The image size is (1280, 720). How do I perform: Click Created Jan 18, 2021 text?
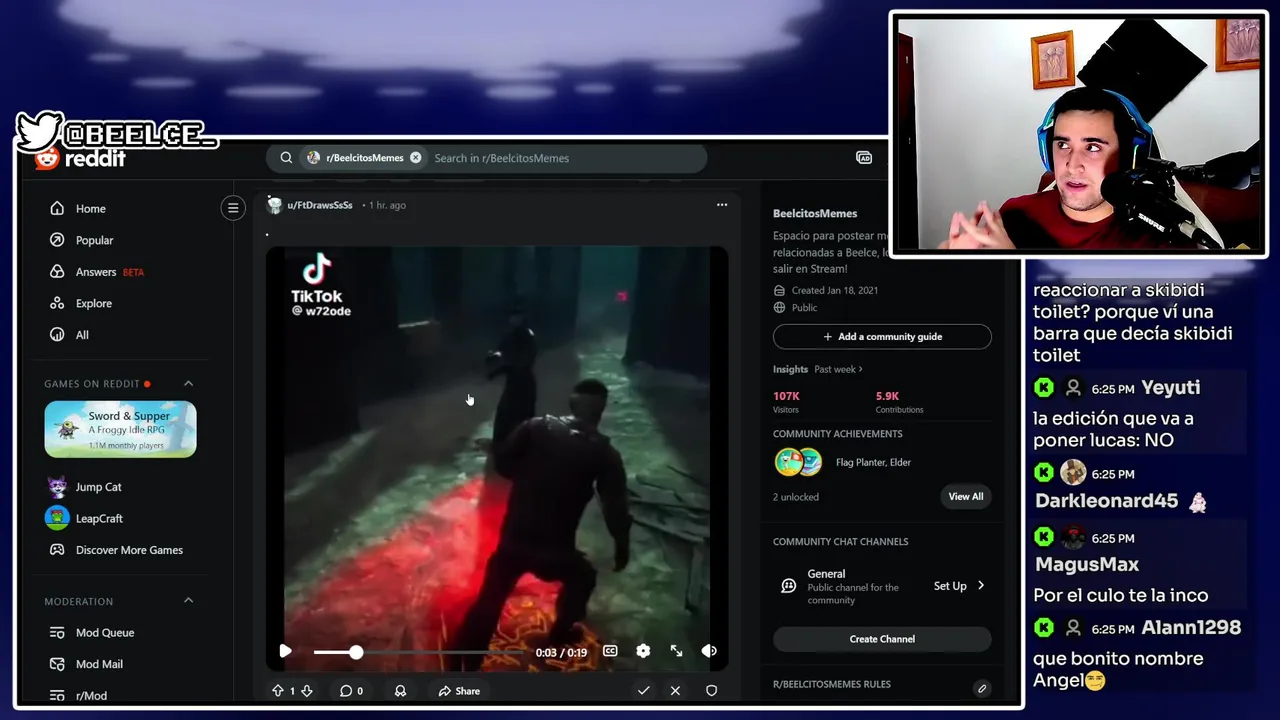(834, 290)
